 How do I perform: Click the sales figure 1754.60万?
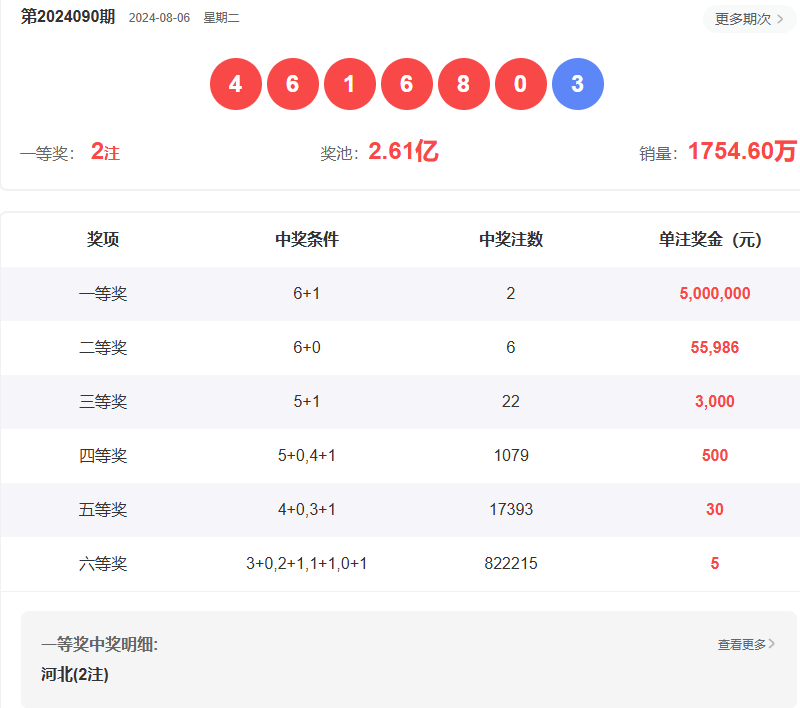[x=740, y=150]
